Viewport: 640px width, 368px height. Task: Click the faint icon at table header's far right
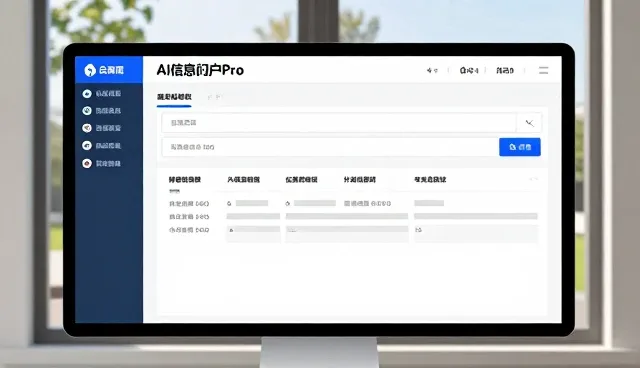click(x=533, y=179)
